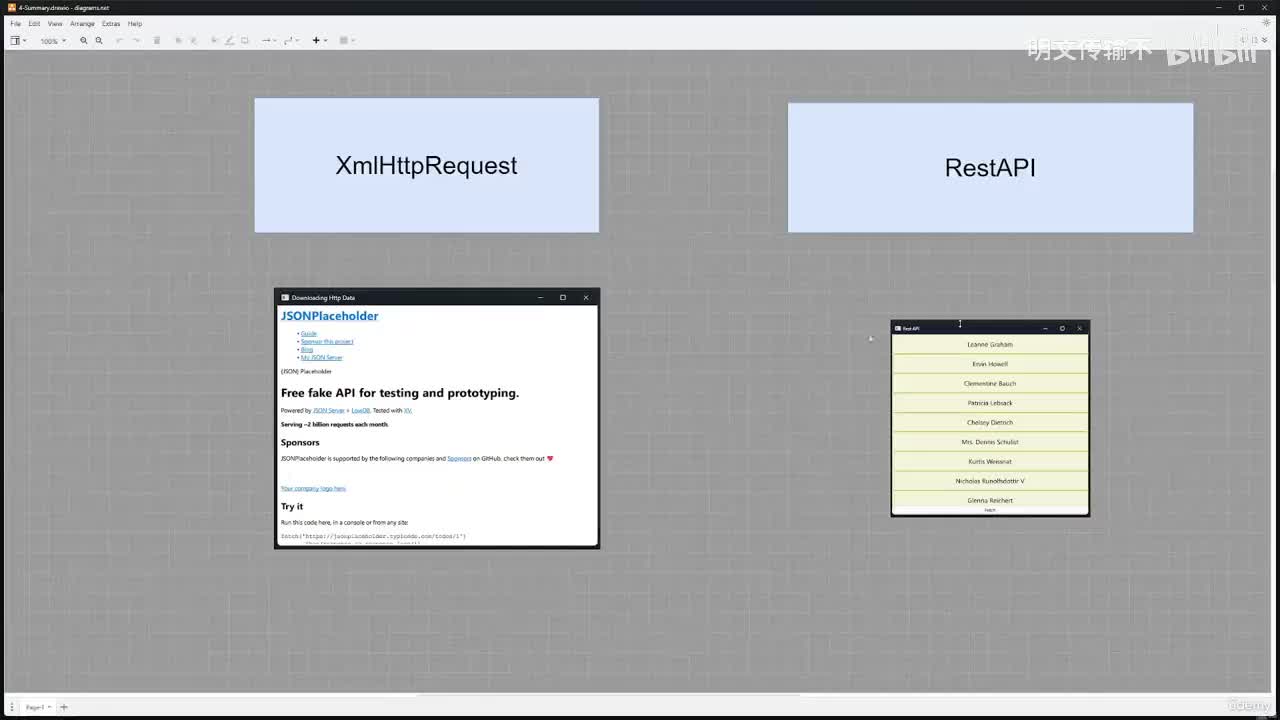This screenshot has height=720, width=1280.
Task: Click the Zoom Out magnifier icon
Action: pos(99,41)
